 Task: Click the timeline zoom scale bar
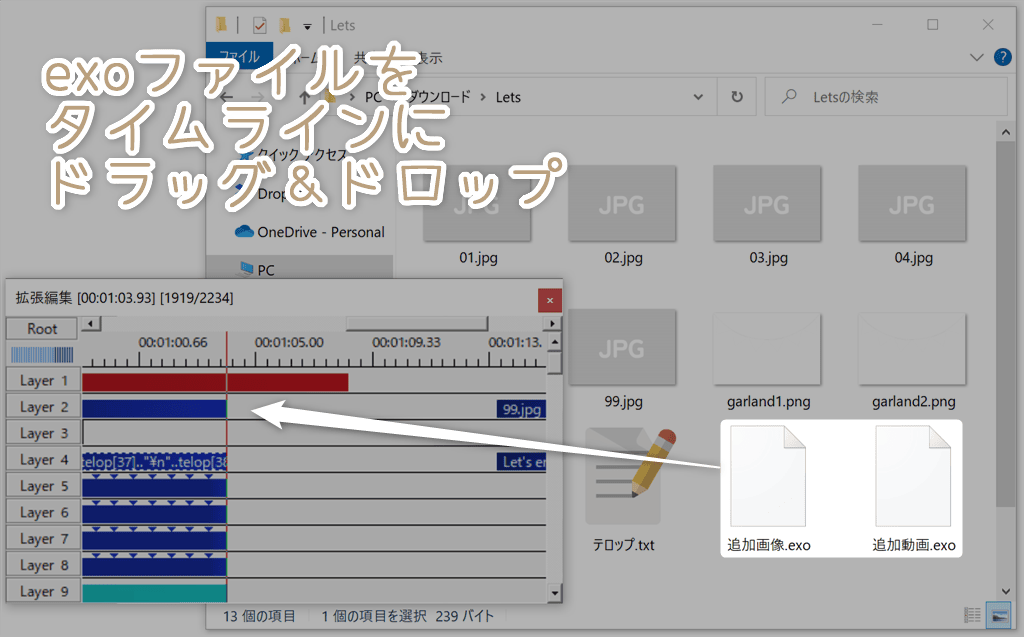click(42, 355)
